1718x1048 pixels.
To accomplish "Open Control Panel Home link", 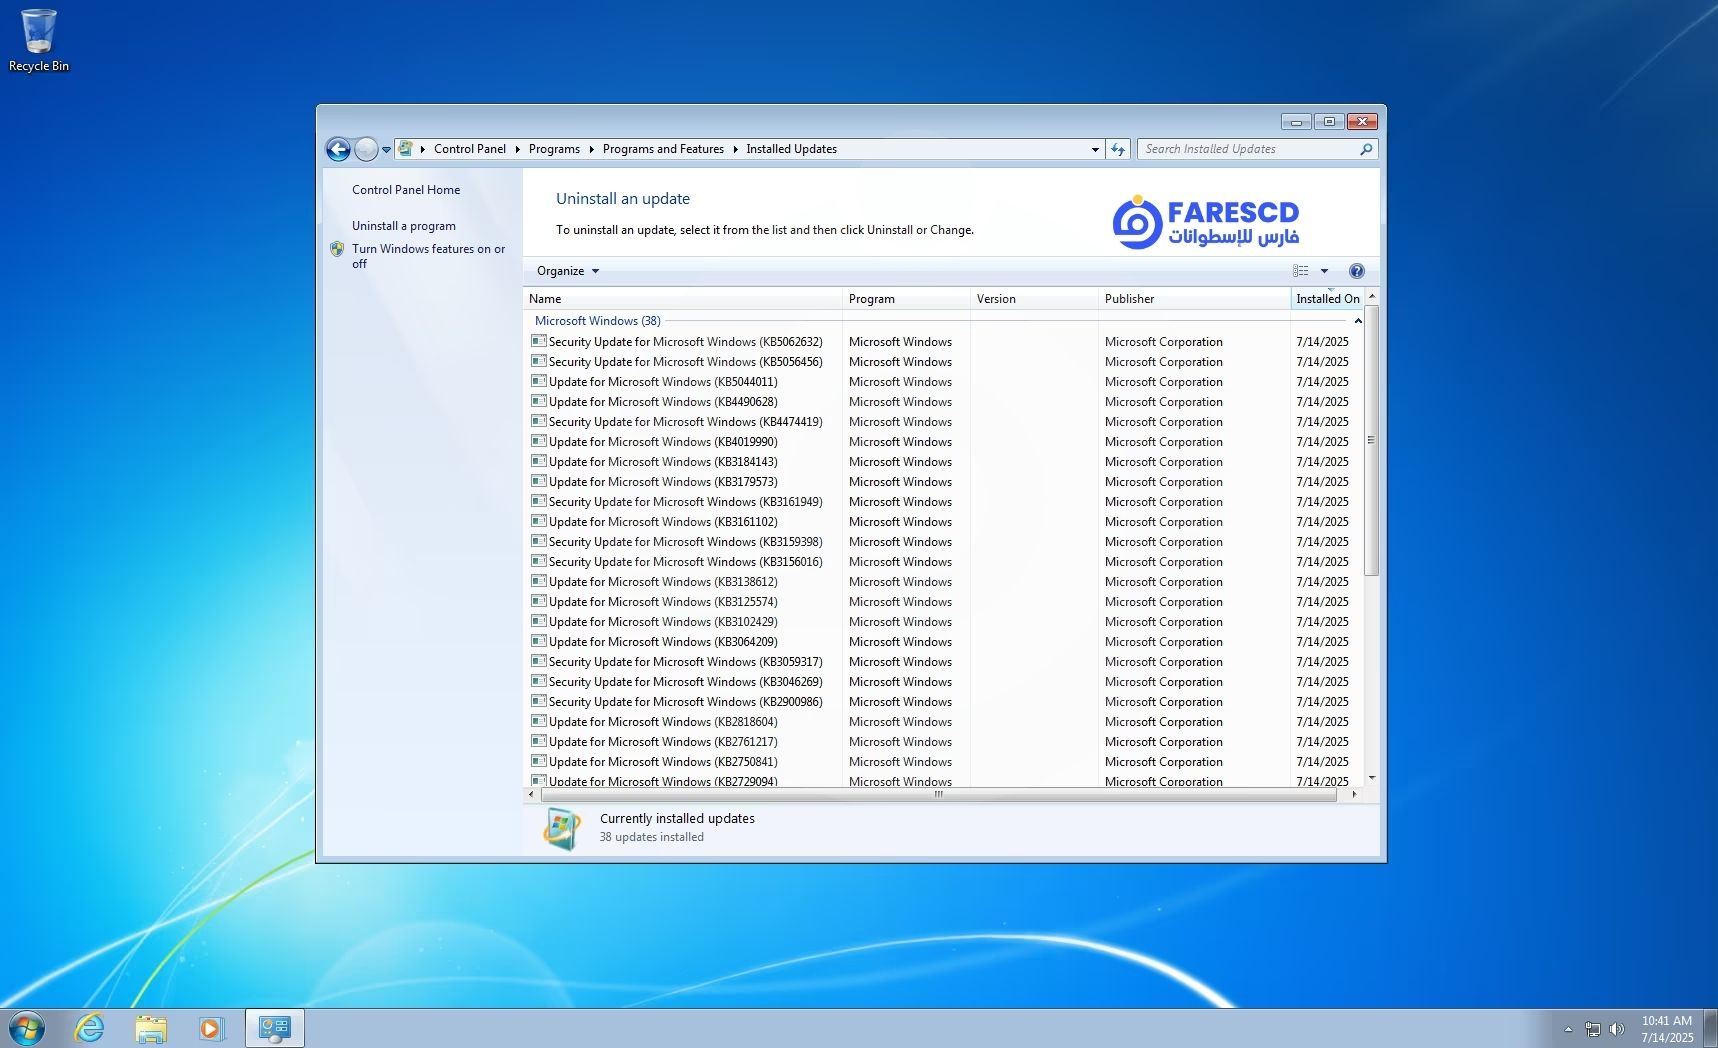I will (x=406, y=190).
